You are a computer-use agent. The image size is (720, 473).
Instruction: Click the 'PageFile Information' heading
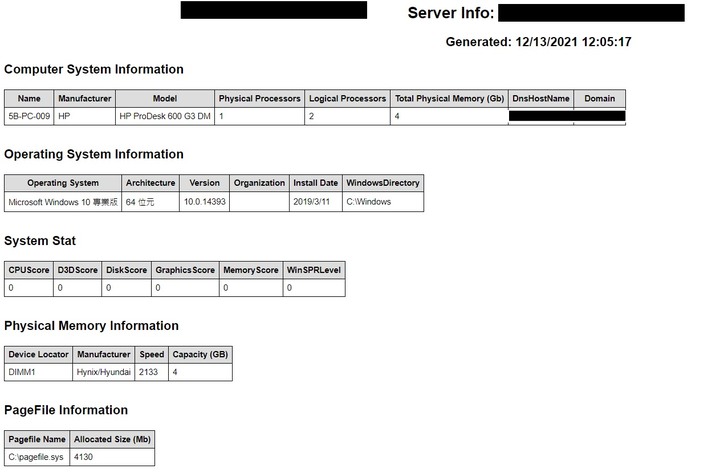point(66,410)
